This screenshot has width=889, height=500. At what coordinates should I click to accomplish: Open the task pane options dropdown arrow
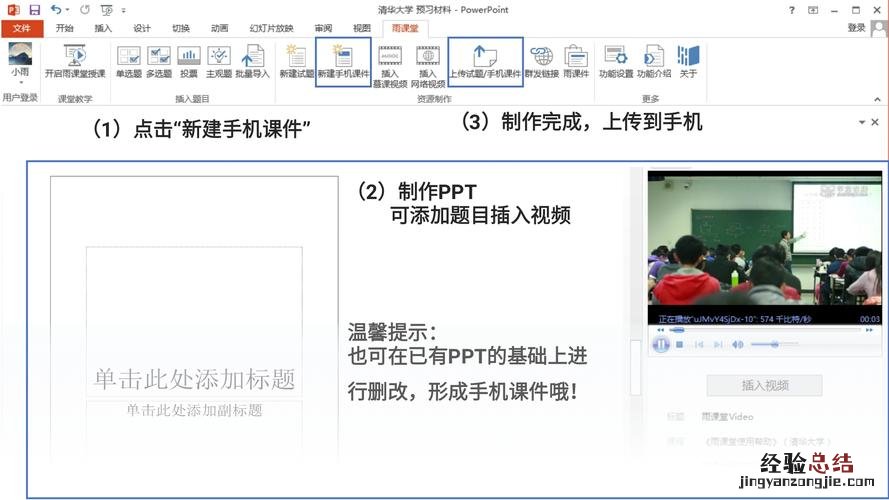click(x=862, y=121)
